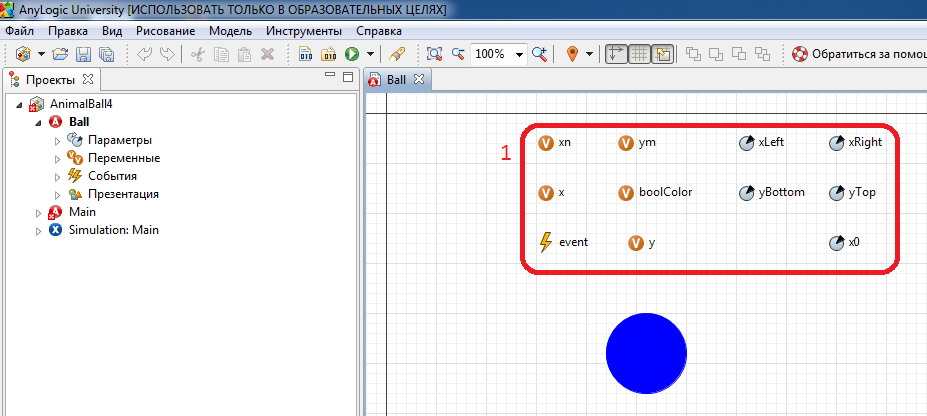Maximize the Проекты panel
The width and height of the screenshot is (927, 416).
pos(348,77)
